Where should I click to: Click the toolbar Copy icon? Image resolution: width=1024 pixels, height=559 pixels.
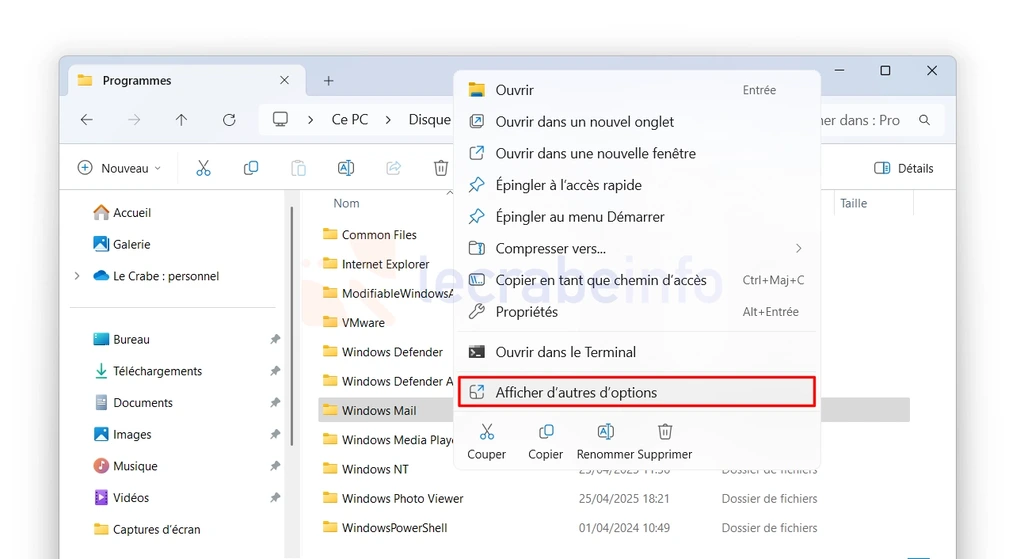point(251,168)
